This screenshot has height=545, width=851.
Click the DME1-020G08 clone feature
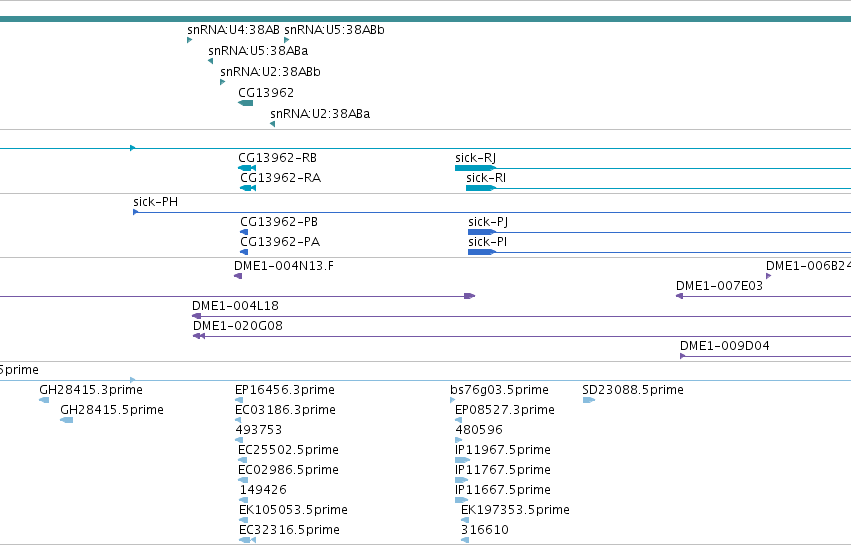[x=522, y=337]
